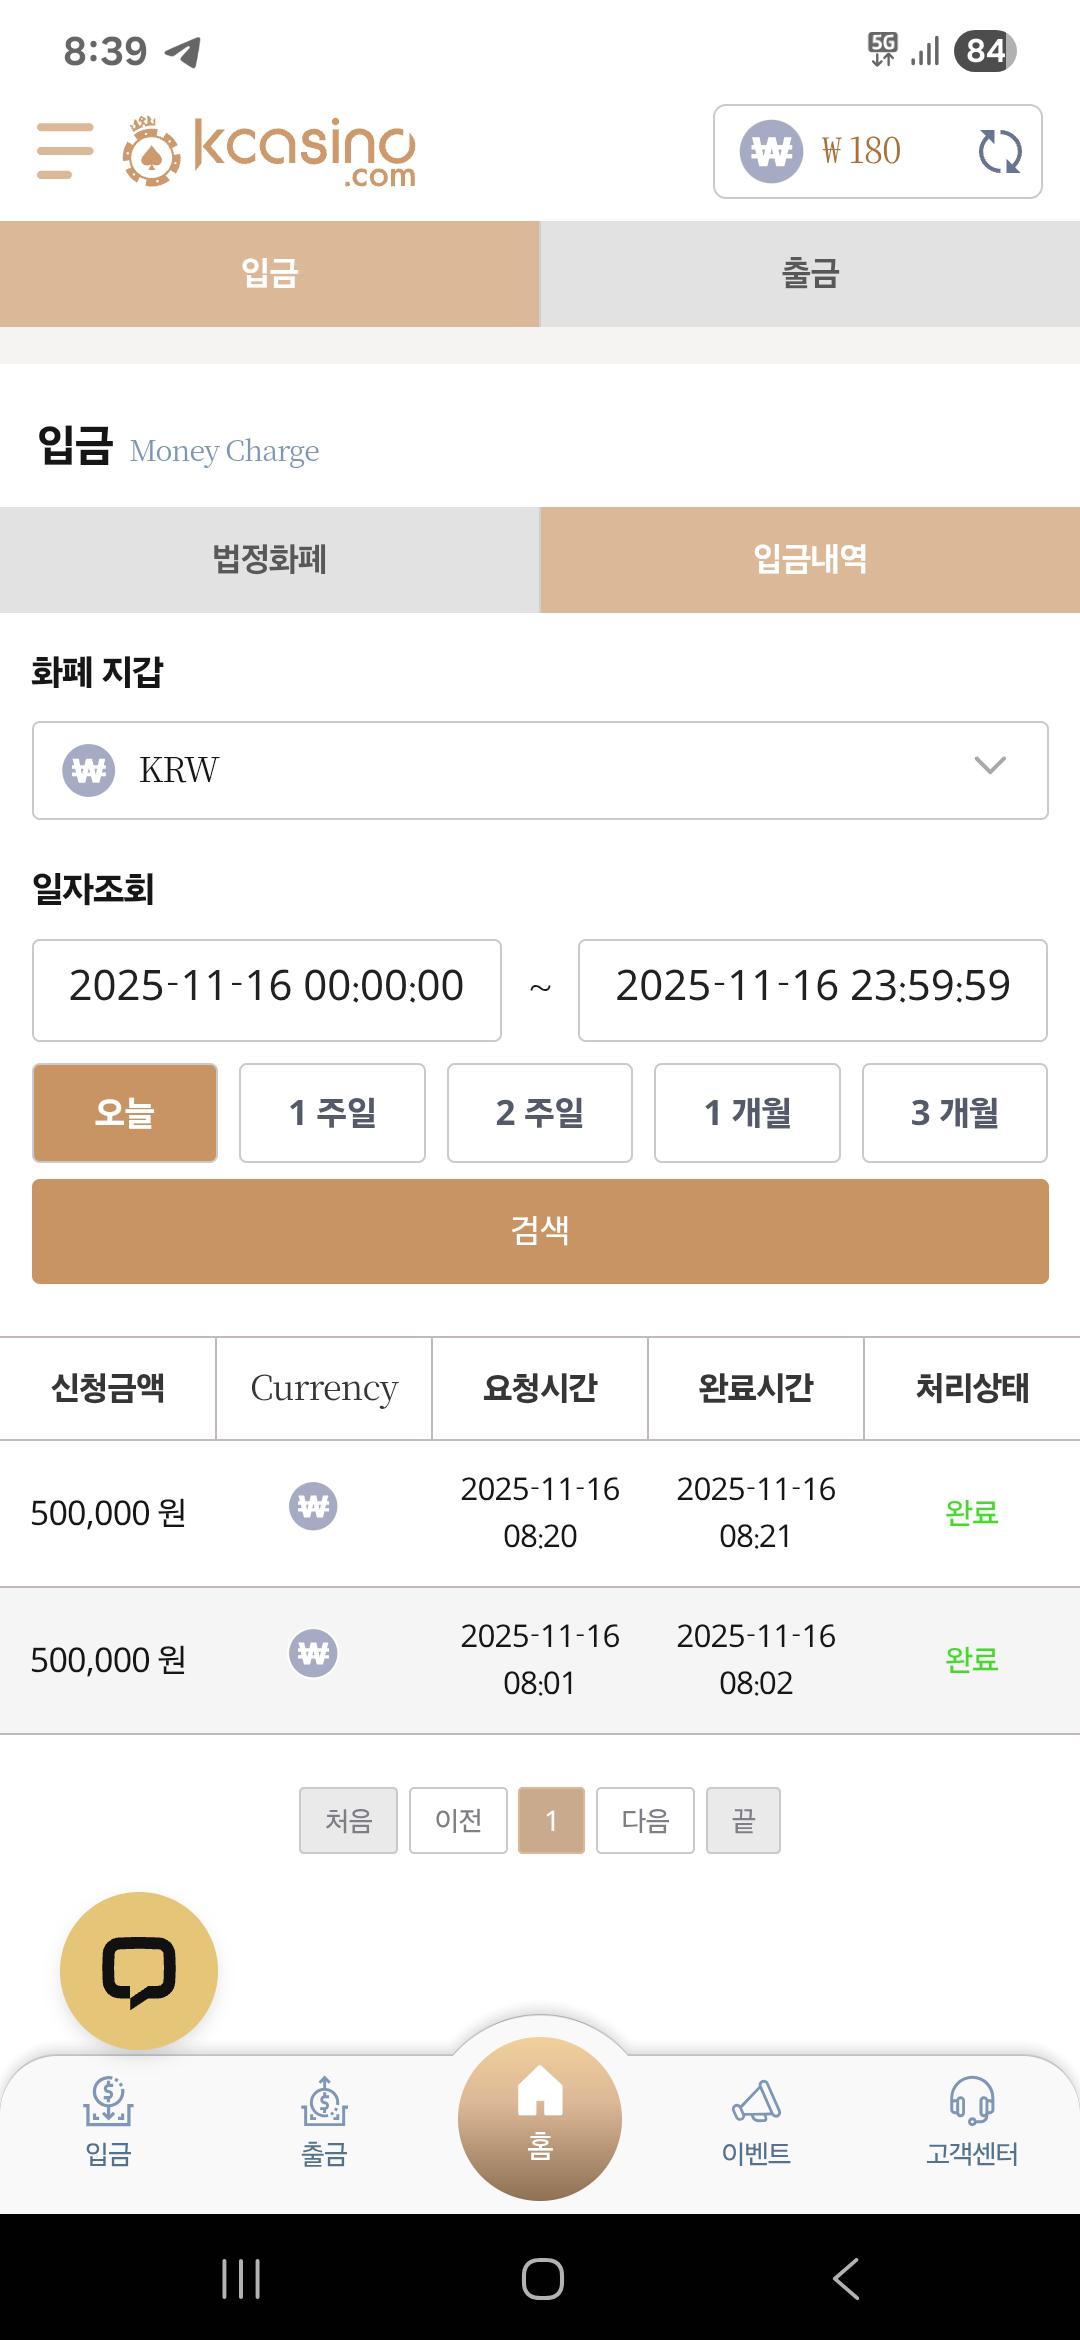Switch to the 법정화폐 tab

pos(270,560)
